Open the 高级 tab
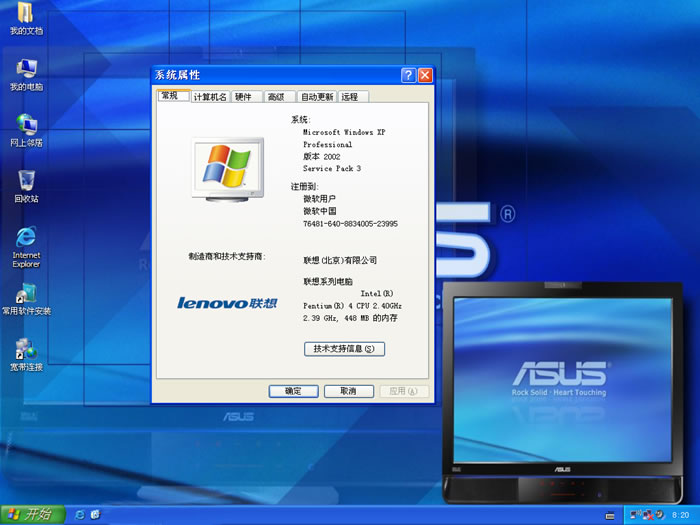The height and width of the screenshot is (525, 700). pyautogui.click(x=279, y=97)
